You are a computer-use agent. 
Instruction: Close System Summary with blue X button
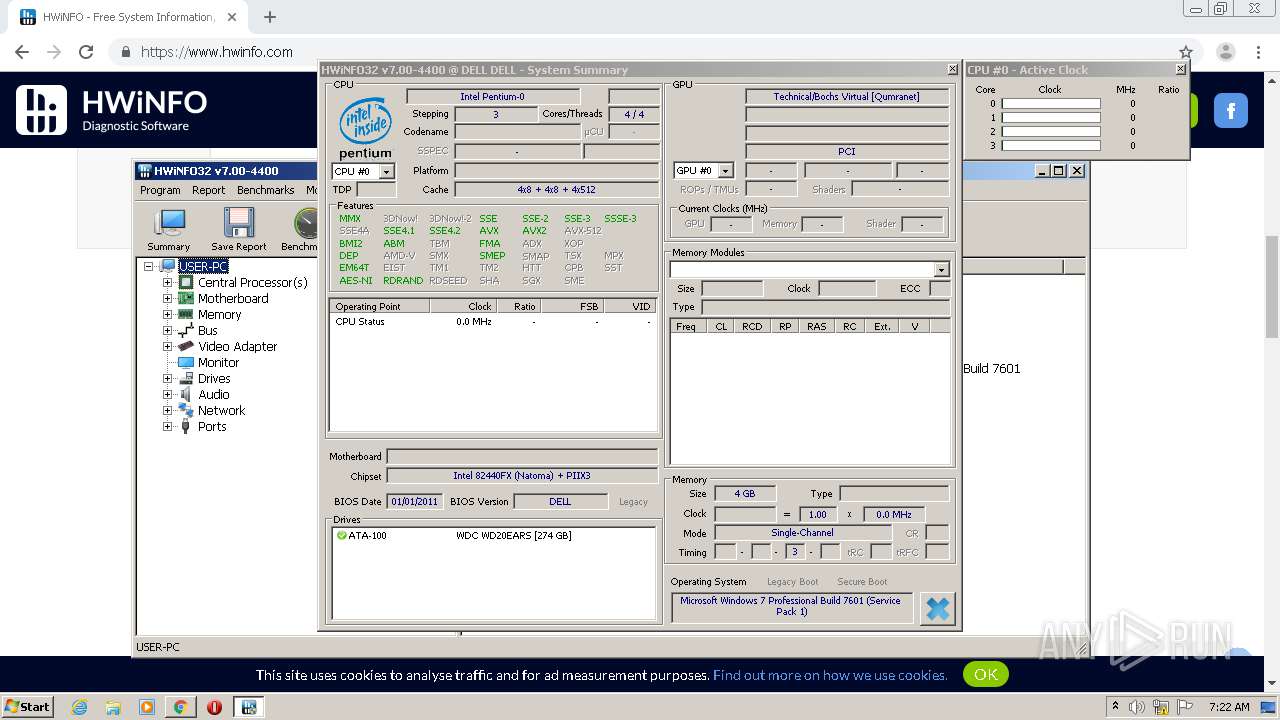[937, 609]
